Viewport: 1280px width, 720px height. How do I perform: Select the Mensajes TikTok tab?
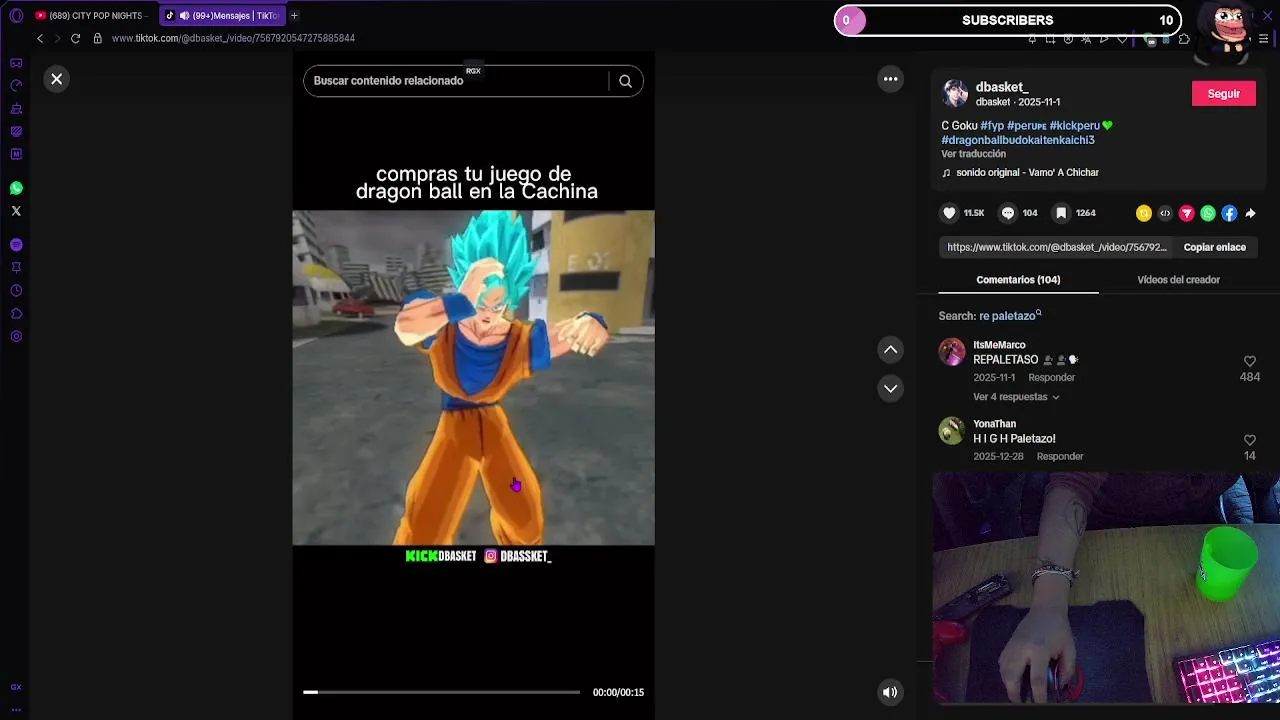click(x=223, y=16)
